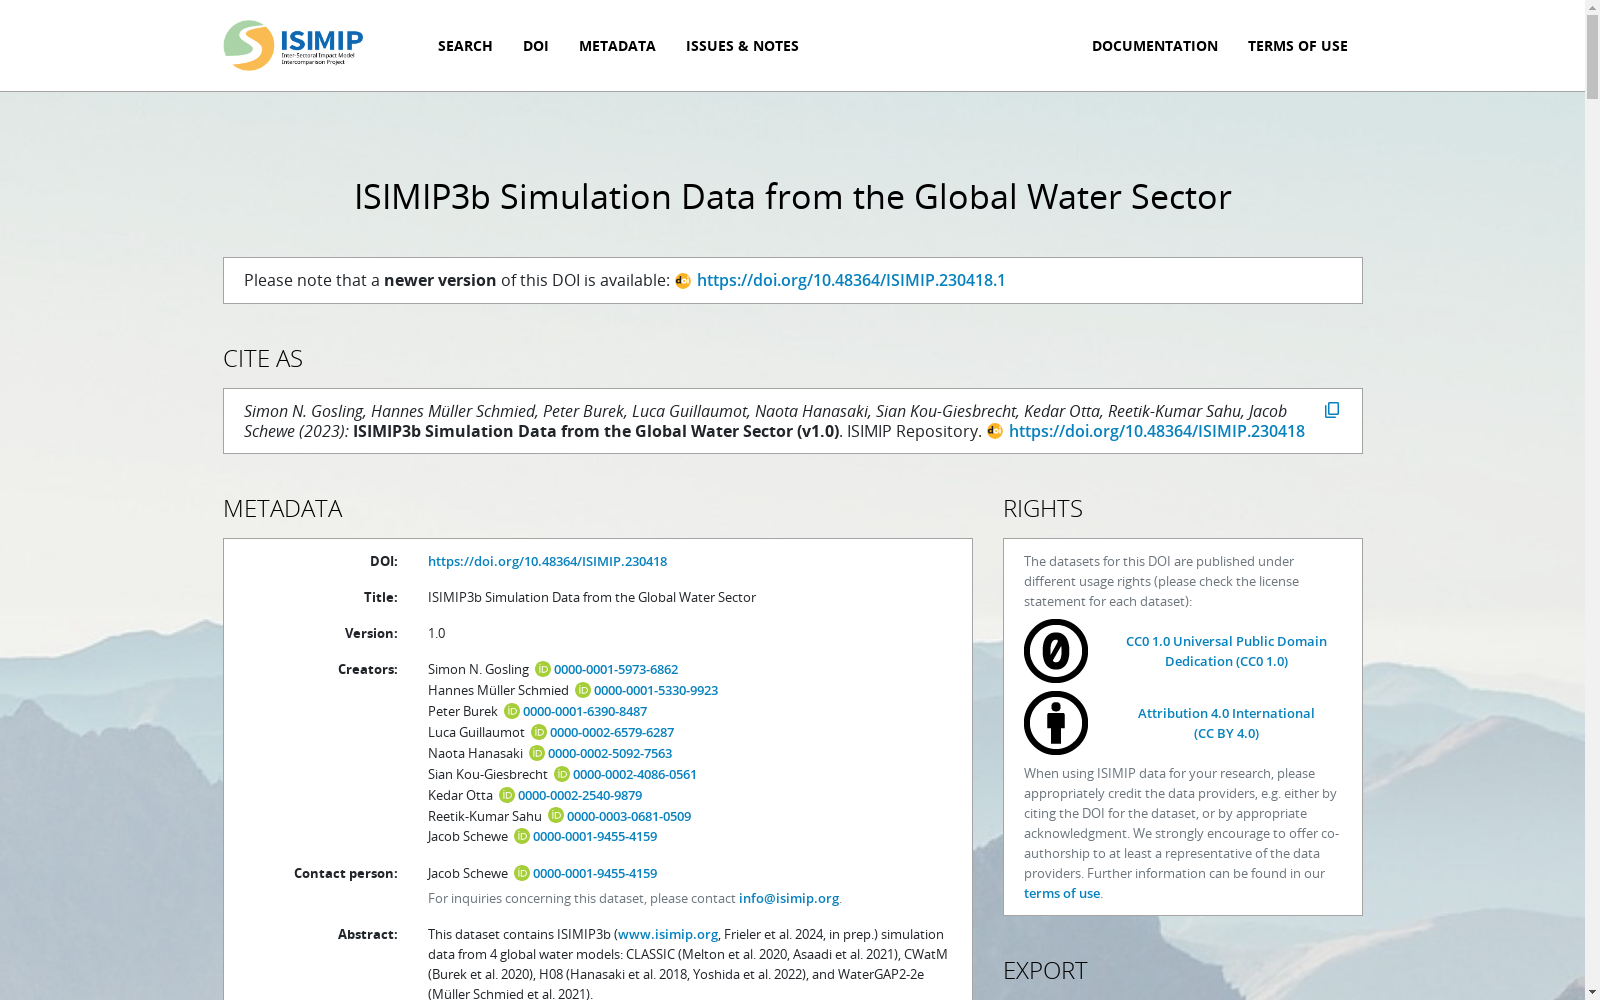Click the page scrollbar down arrow
The image size is (1600, 1000).
(x=1592, y=992)
